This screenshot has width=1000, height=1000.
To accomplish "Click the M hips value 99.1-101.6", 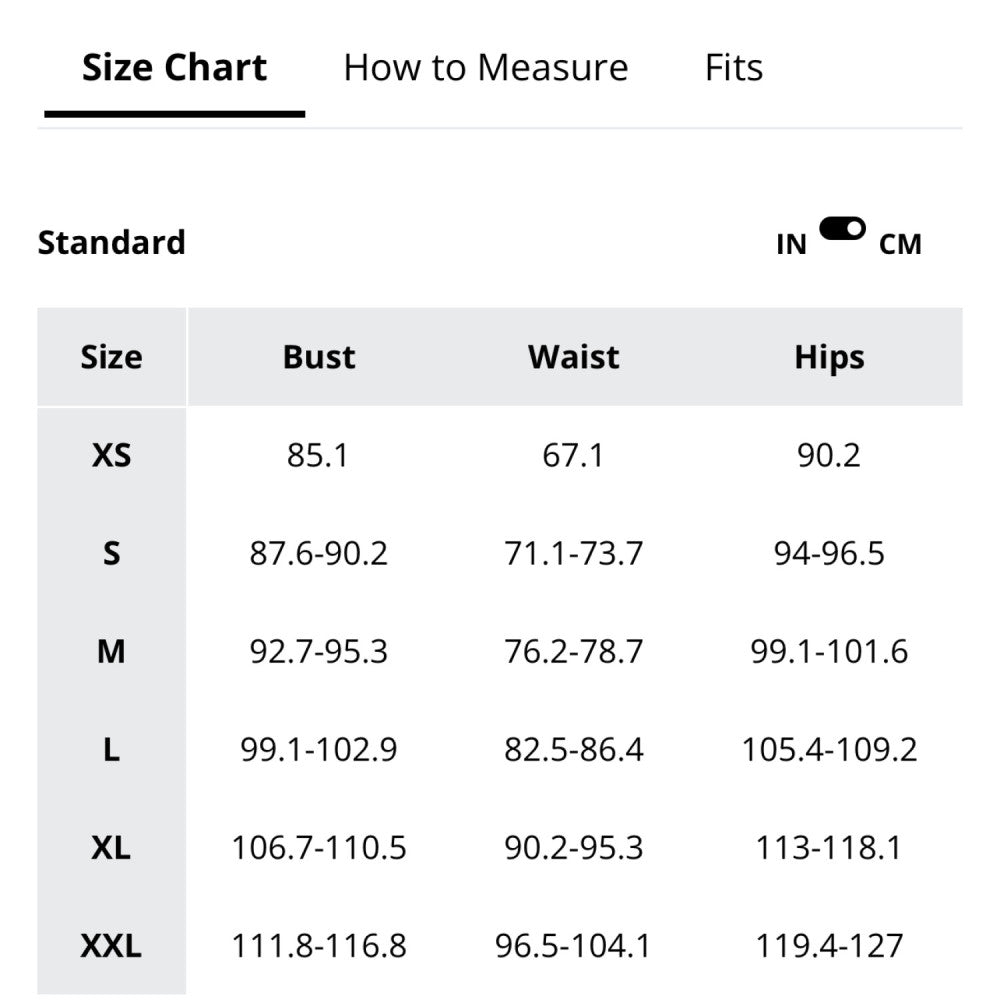I will tap(829, 652).
